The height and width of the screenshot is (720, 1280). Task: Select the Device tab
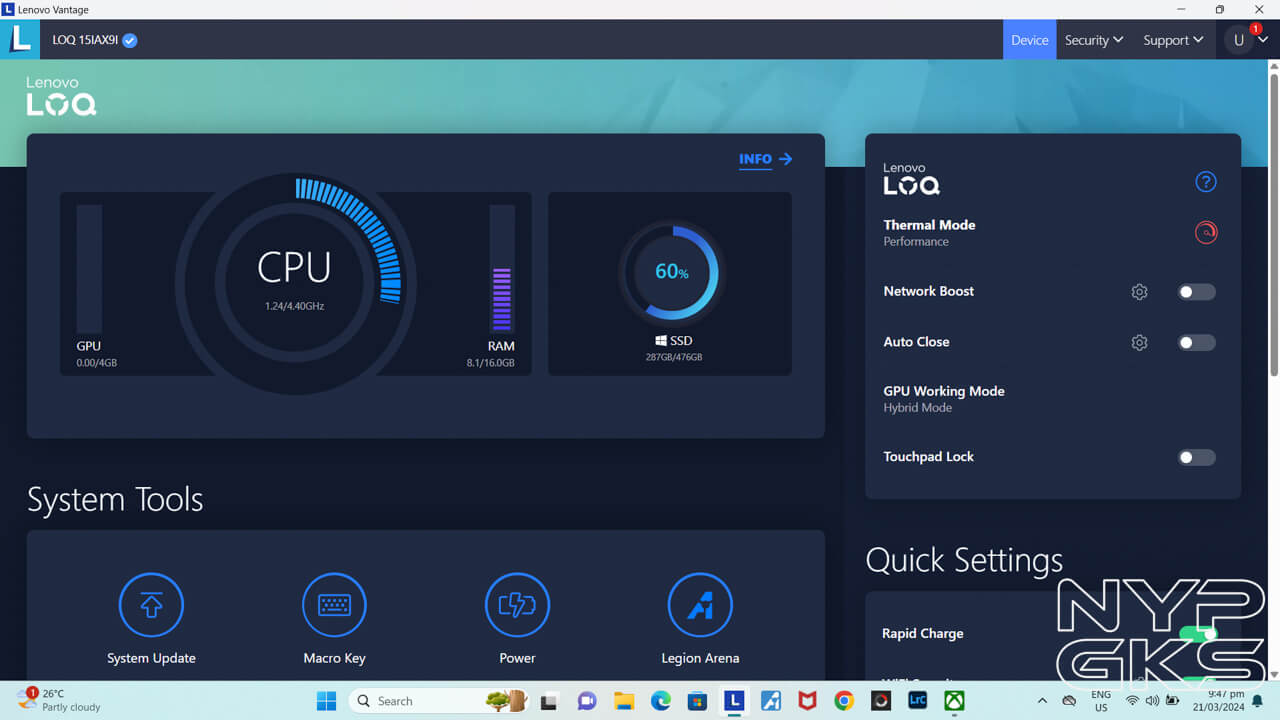click(1029, 40)
